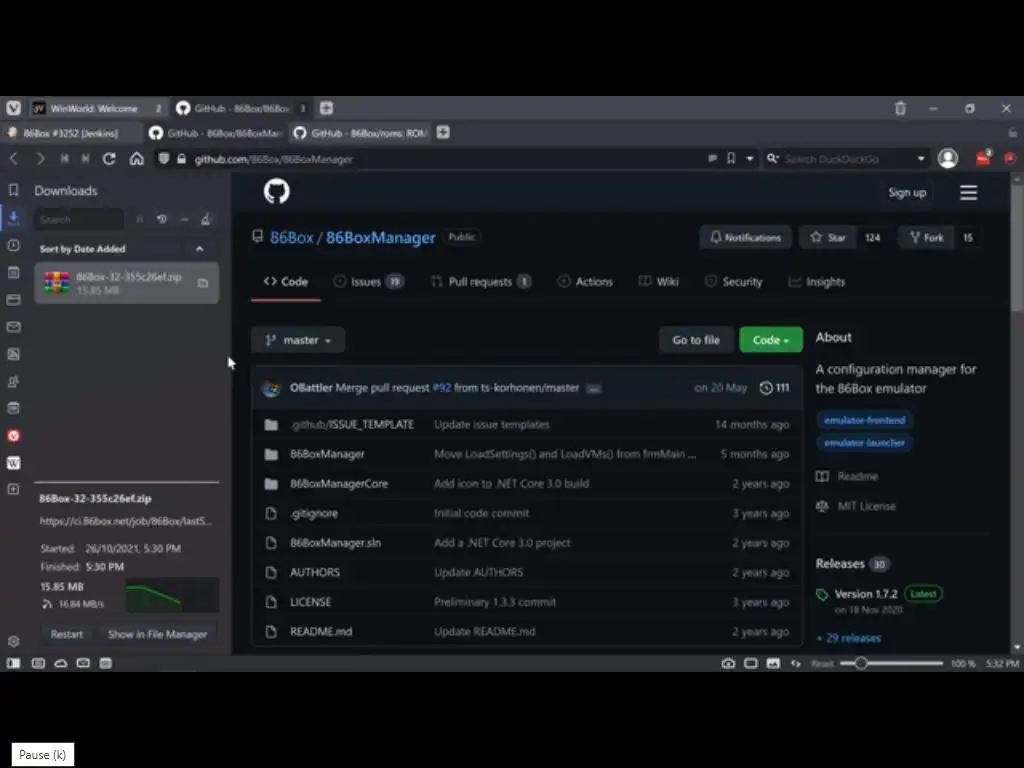Toggle images display in status bar
The height and width of the screenshot is (768, 1024).
[773, 663]
